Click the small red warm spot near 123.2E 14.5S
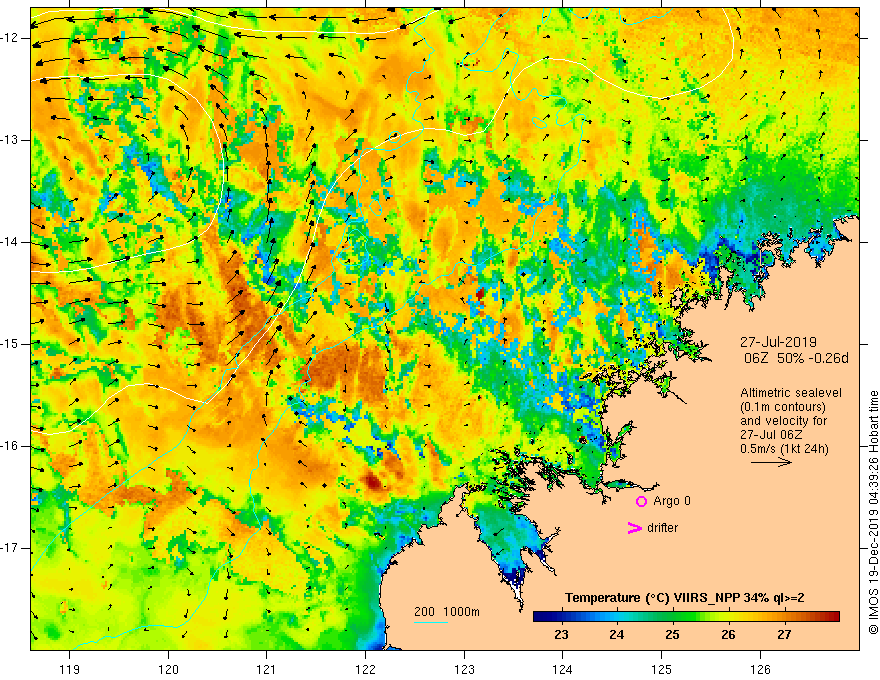 [x=480, y=293]
